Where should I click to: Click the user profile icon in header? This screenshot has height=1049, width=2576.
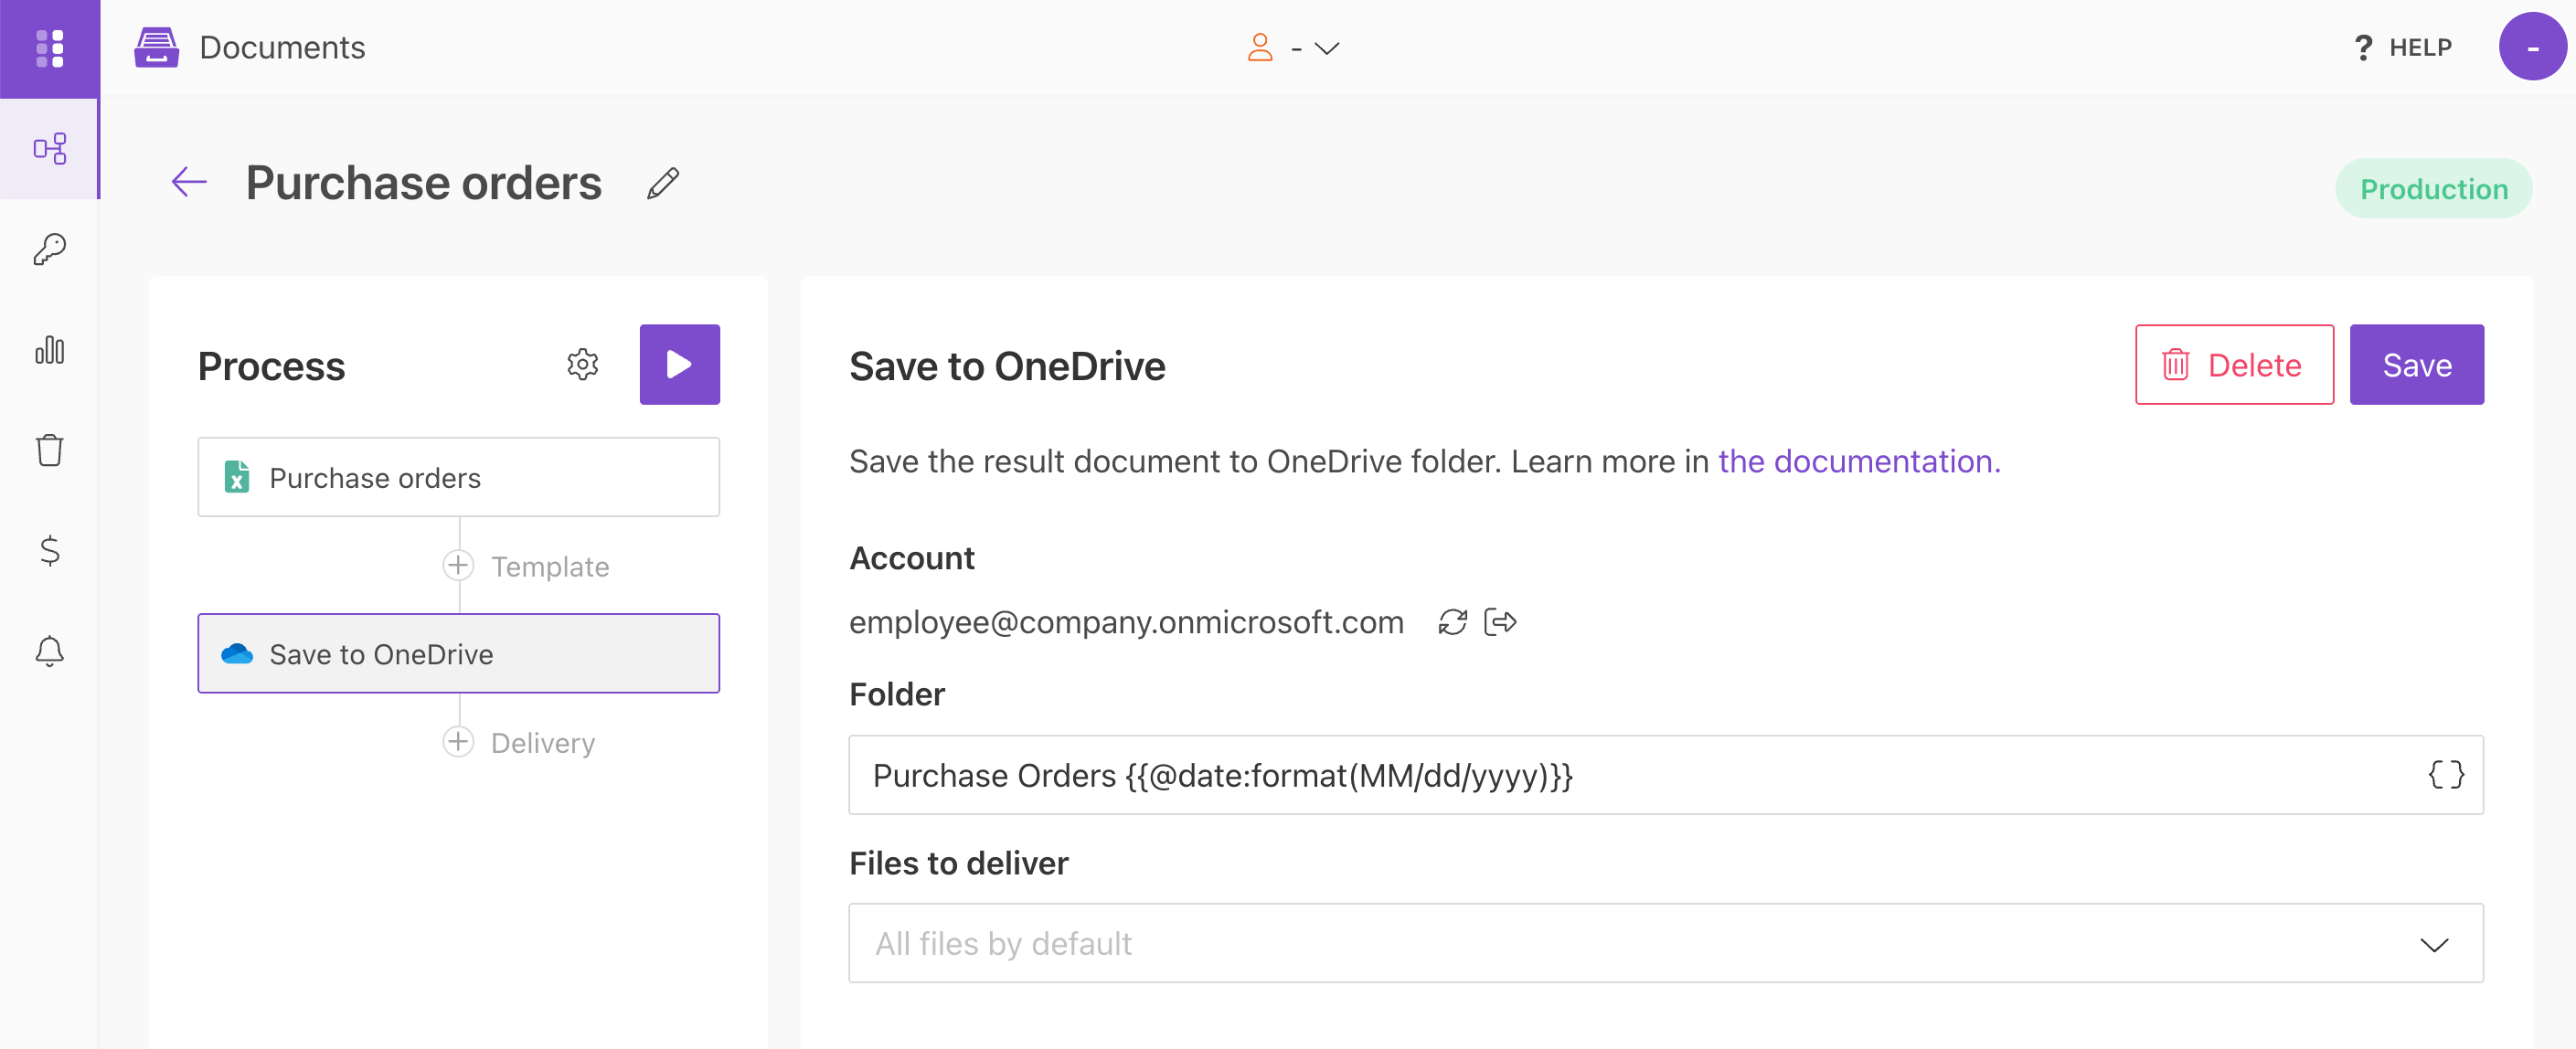point(1260,47)
